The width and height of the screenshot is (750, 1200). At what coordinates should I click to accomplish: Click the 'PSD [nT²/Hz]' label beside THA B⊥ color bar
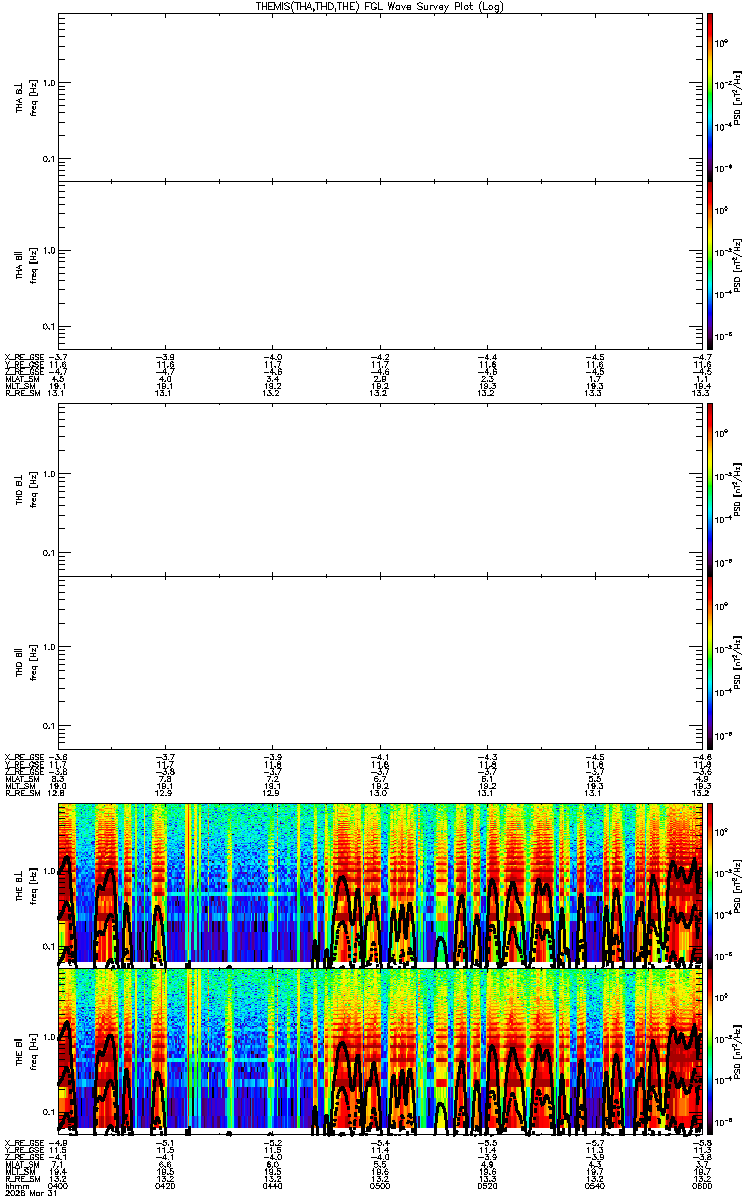coord(738,97)
